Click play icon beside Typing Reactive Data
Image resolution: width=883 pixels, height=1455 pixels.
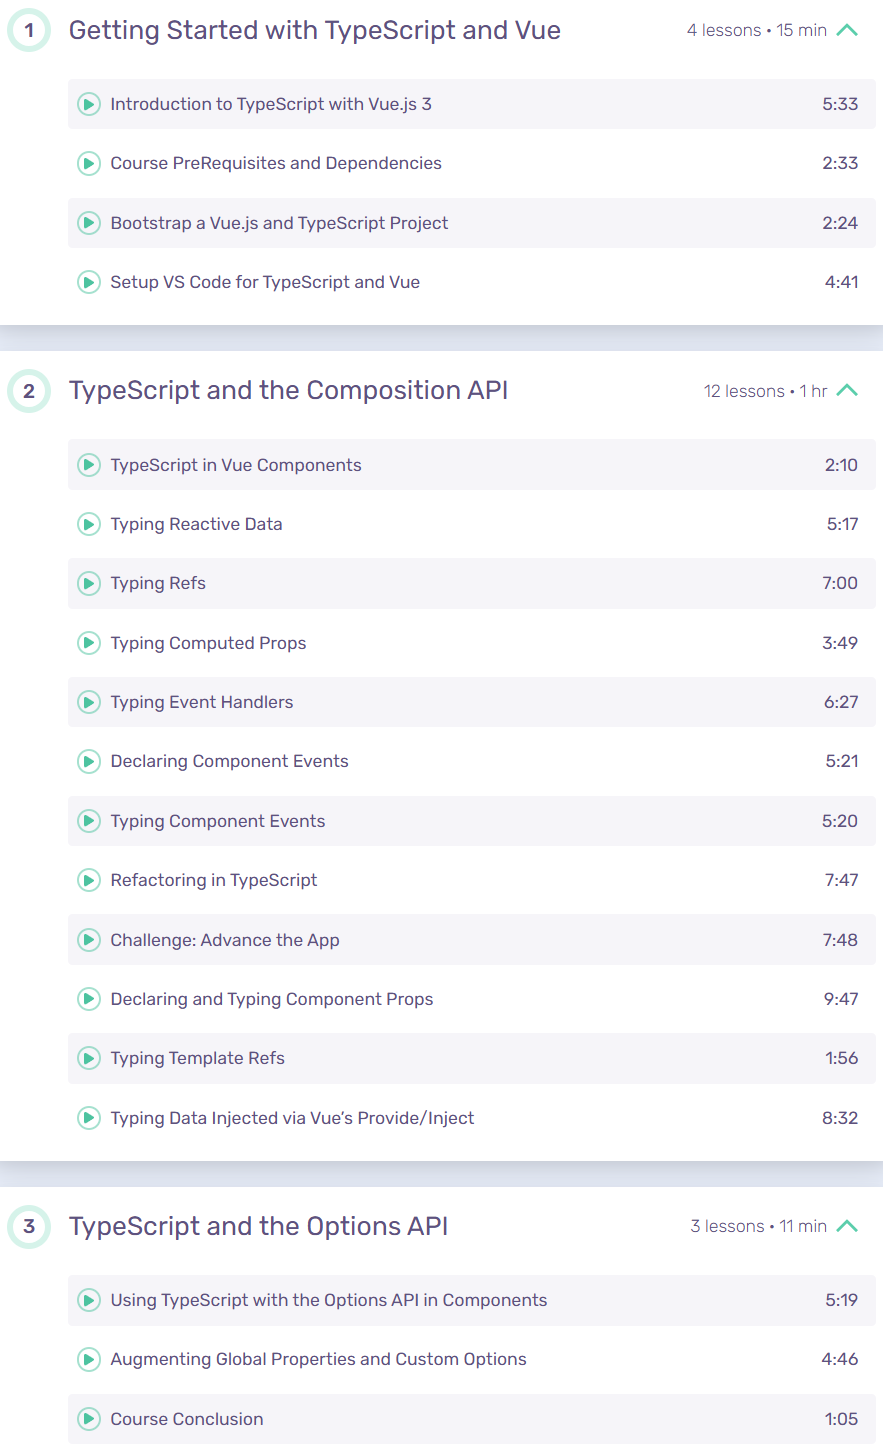(89, 524)
